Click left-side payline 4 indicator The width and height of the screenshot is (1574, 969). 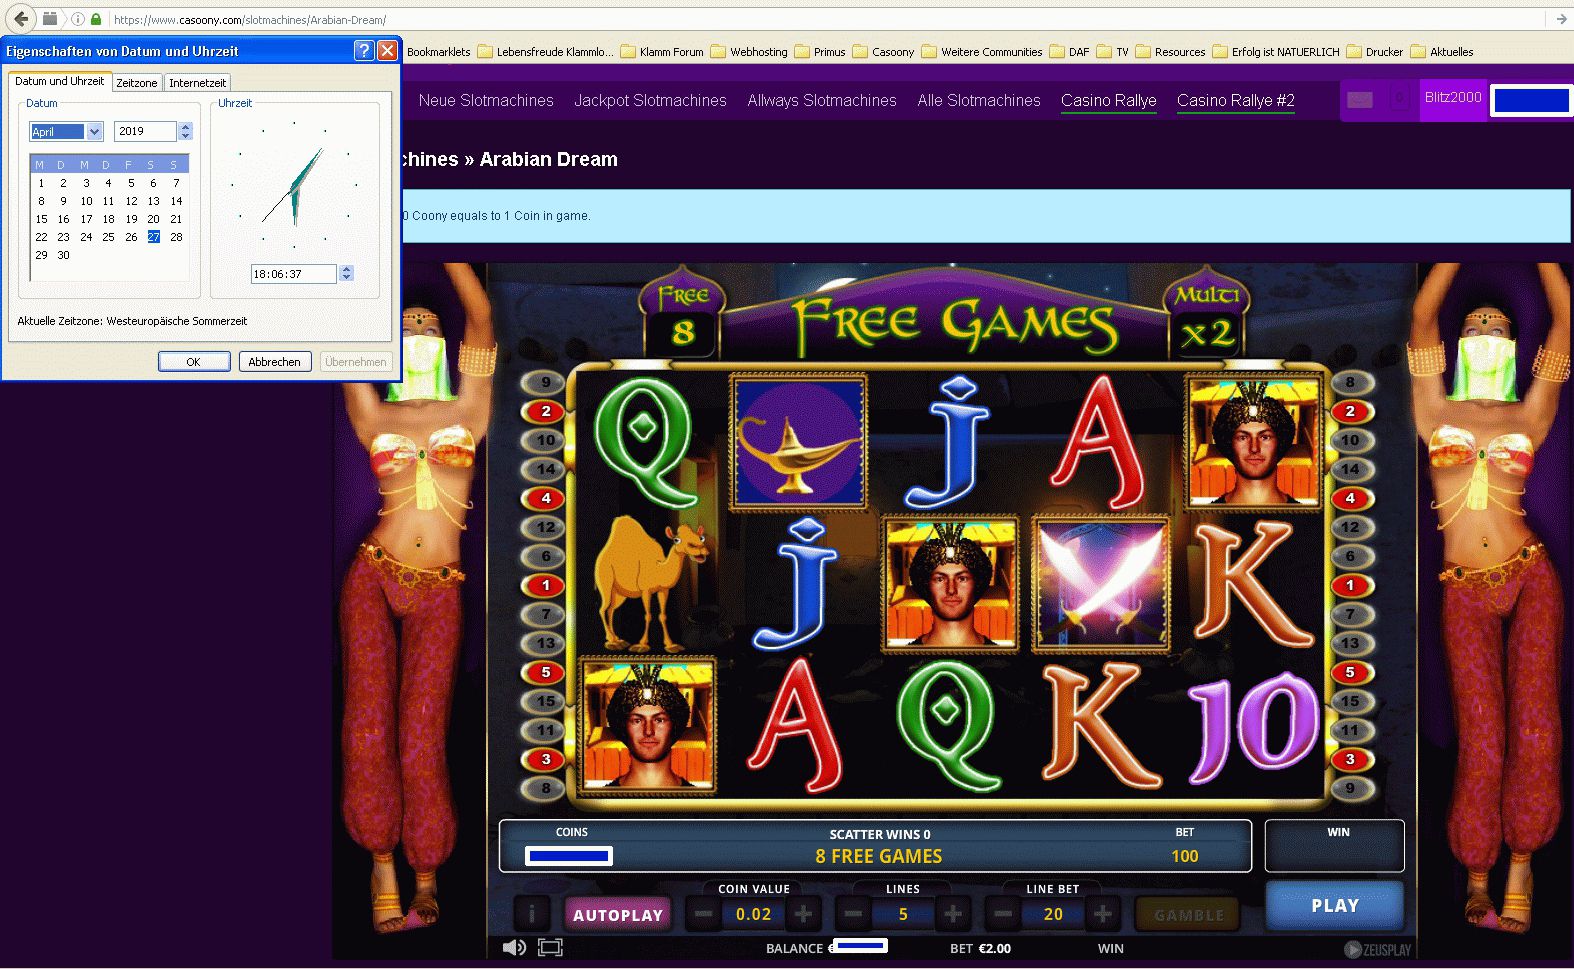546,498
